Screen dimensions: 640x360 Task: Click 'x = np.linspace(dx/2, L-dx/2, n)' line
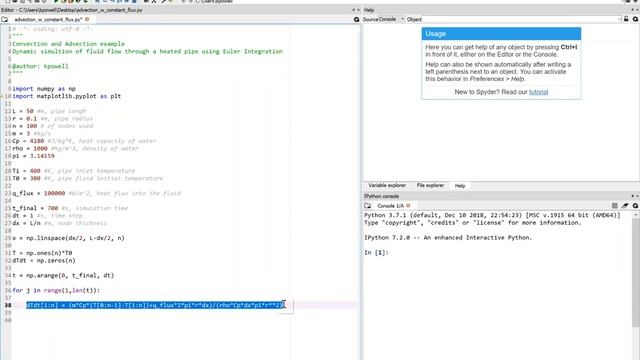point(69,238)
